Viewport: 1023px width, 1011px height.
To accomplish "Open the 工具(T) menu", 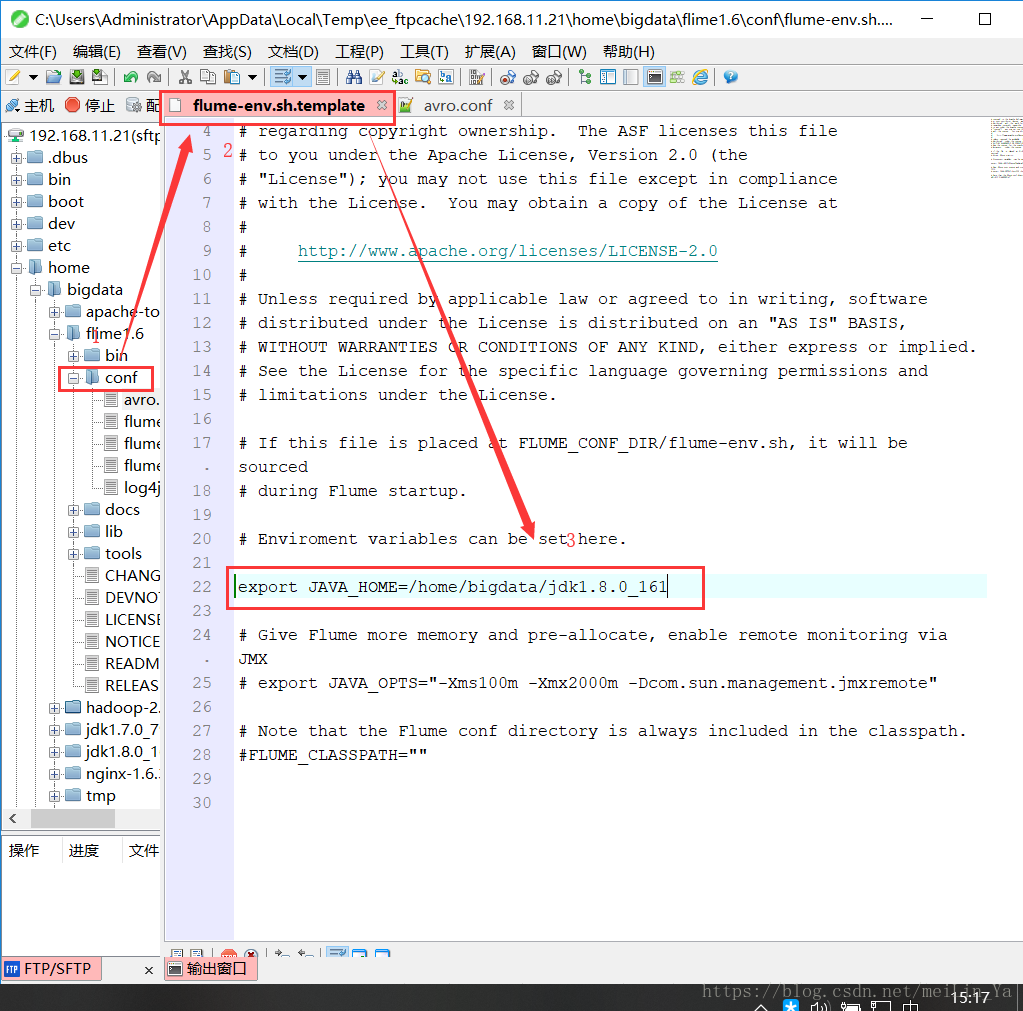I will [424, 52].
